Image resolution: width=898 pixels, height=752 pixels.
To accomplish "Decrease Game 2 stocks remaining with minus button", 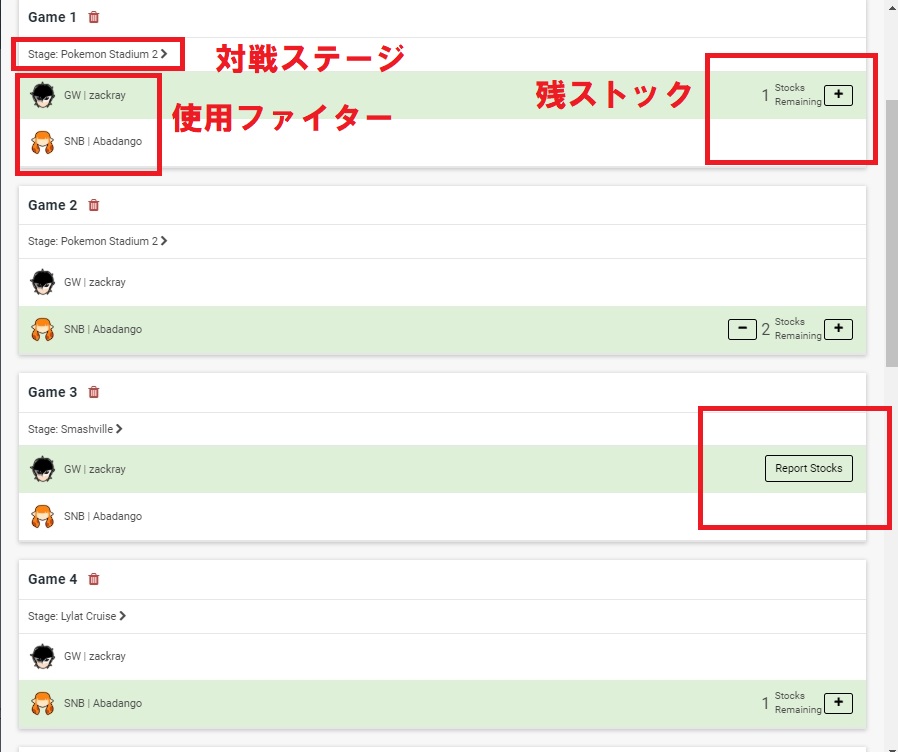I will tap(742, 329).
